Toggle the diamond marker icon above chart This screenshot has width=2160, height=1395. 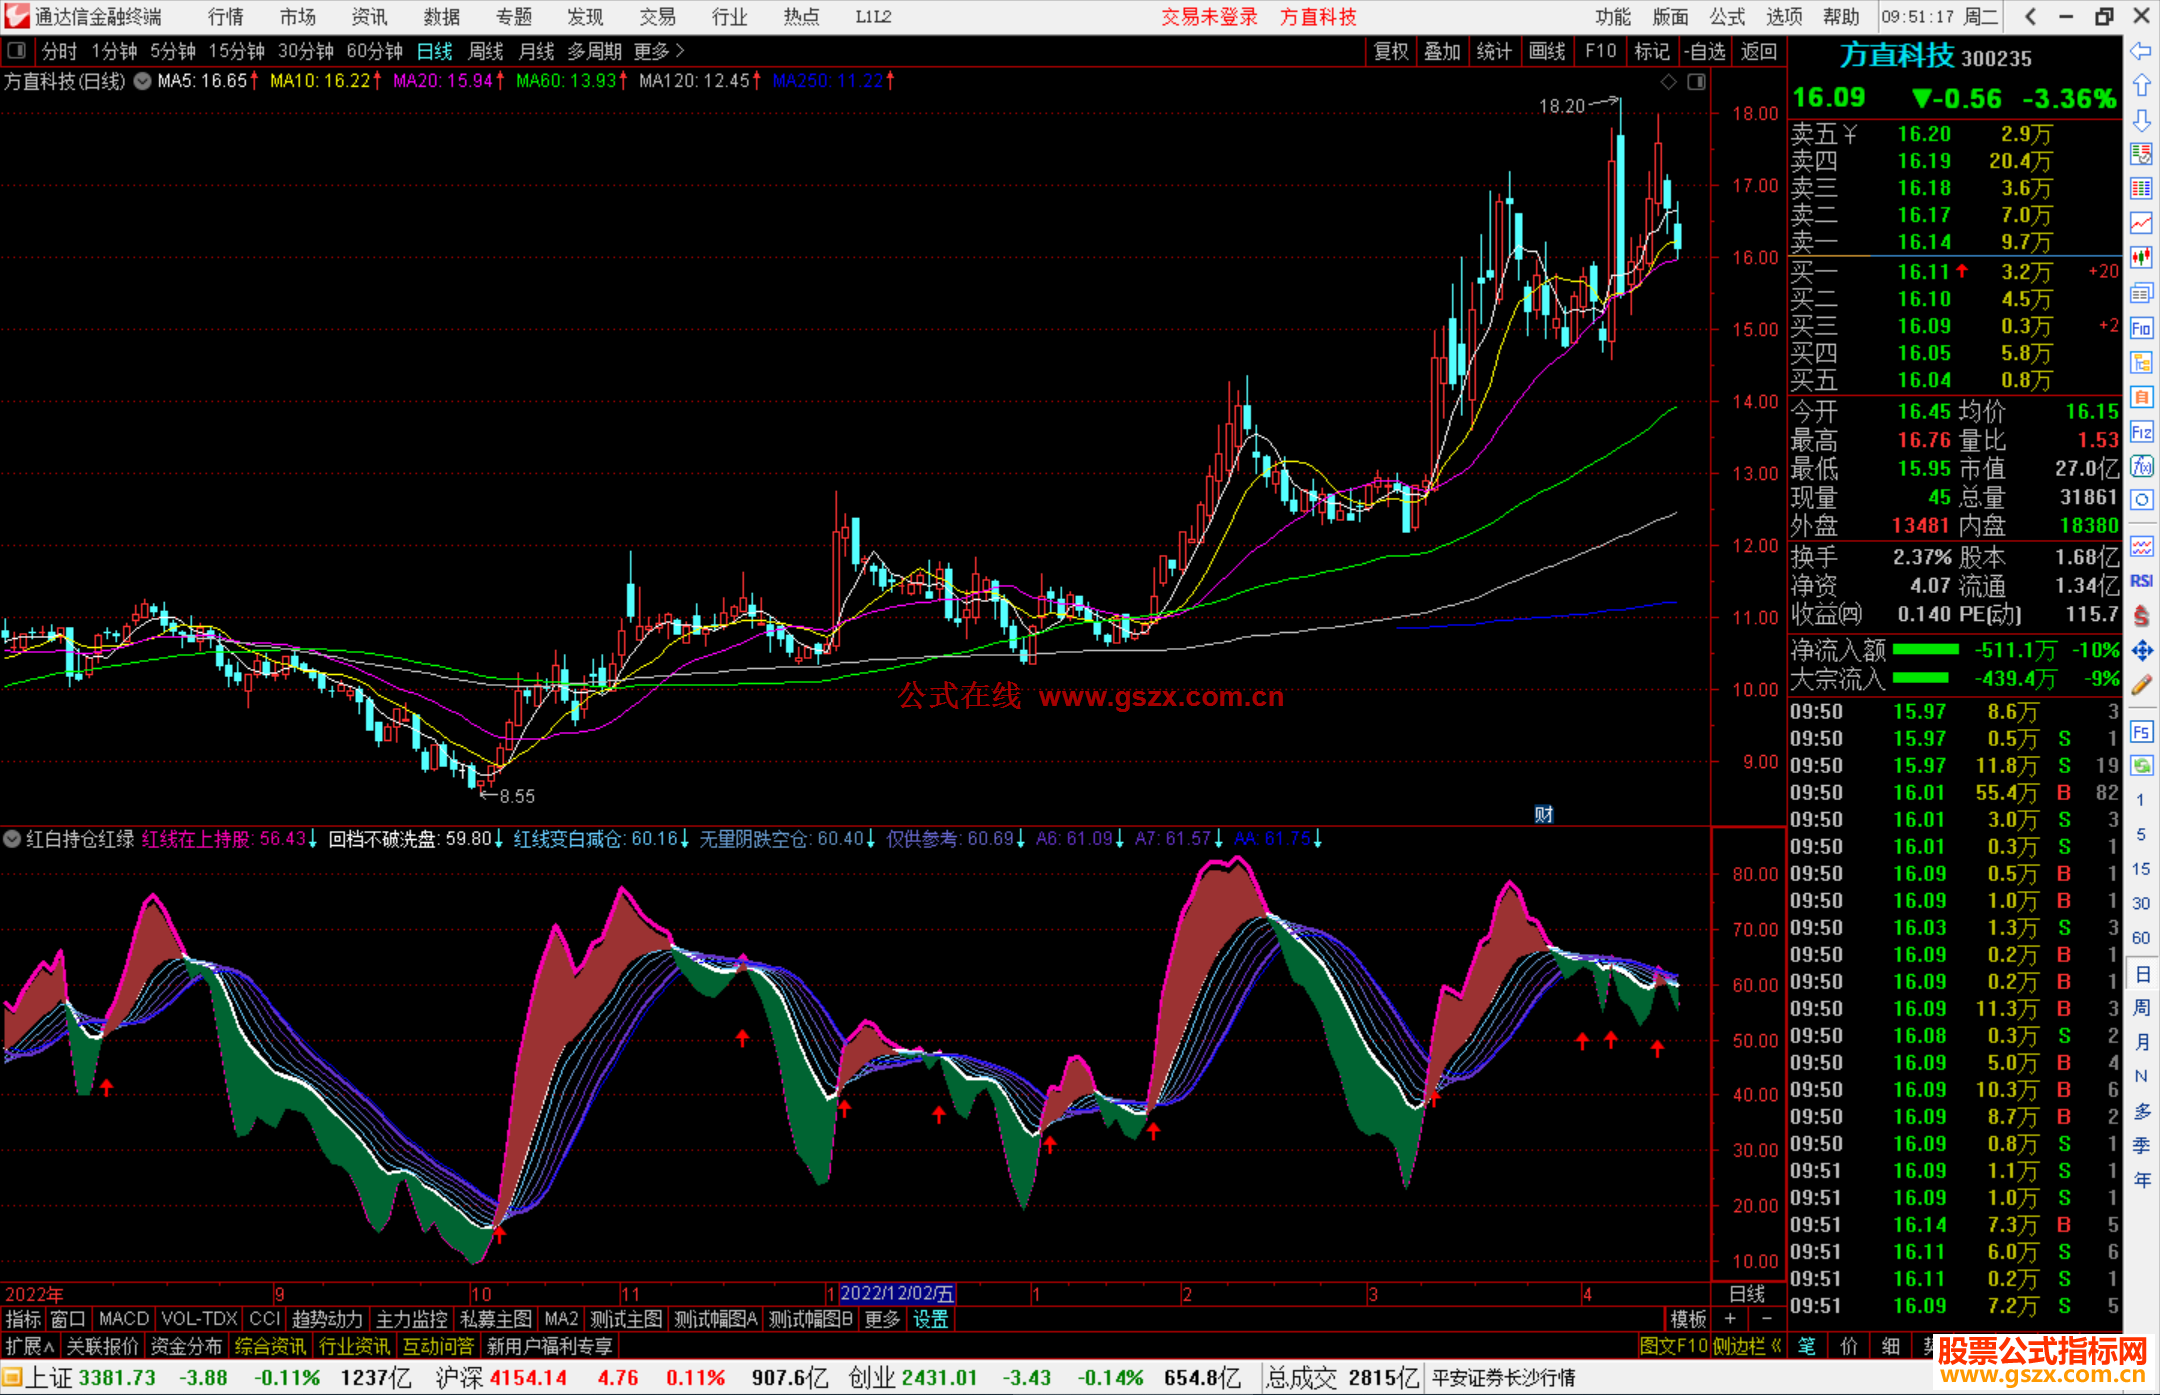pyautogui.click(x=1668, y=82)
